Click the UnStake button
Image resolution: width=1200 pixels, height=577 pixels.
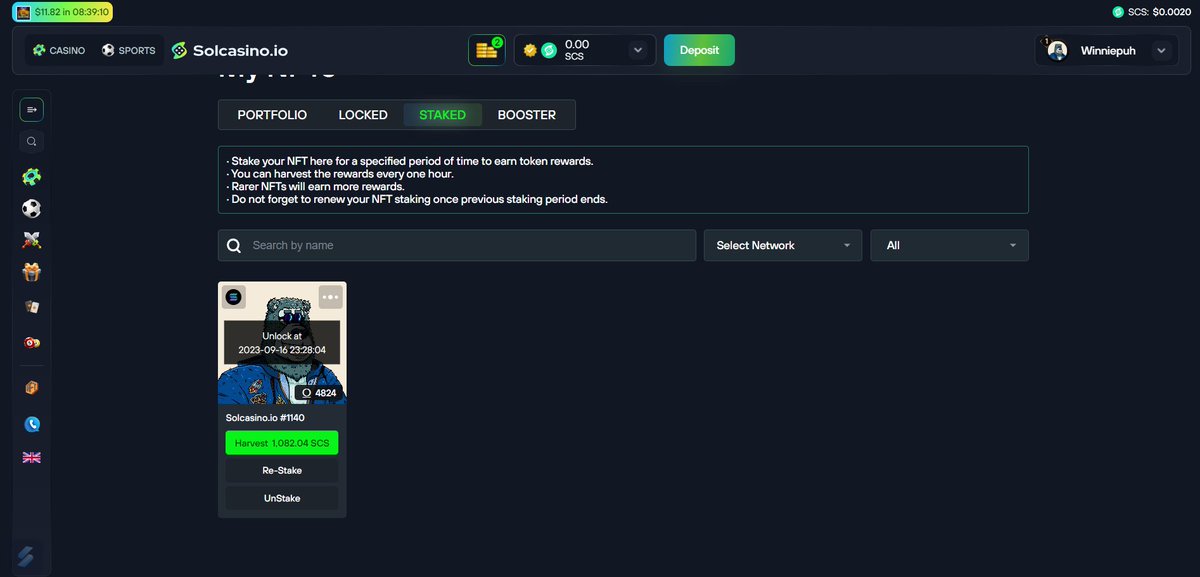coord(282,498)
